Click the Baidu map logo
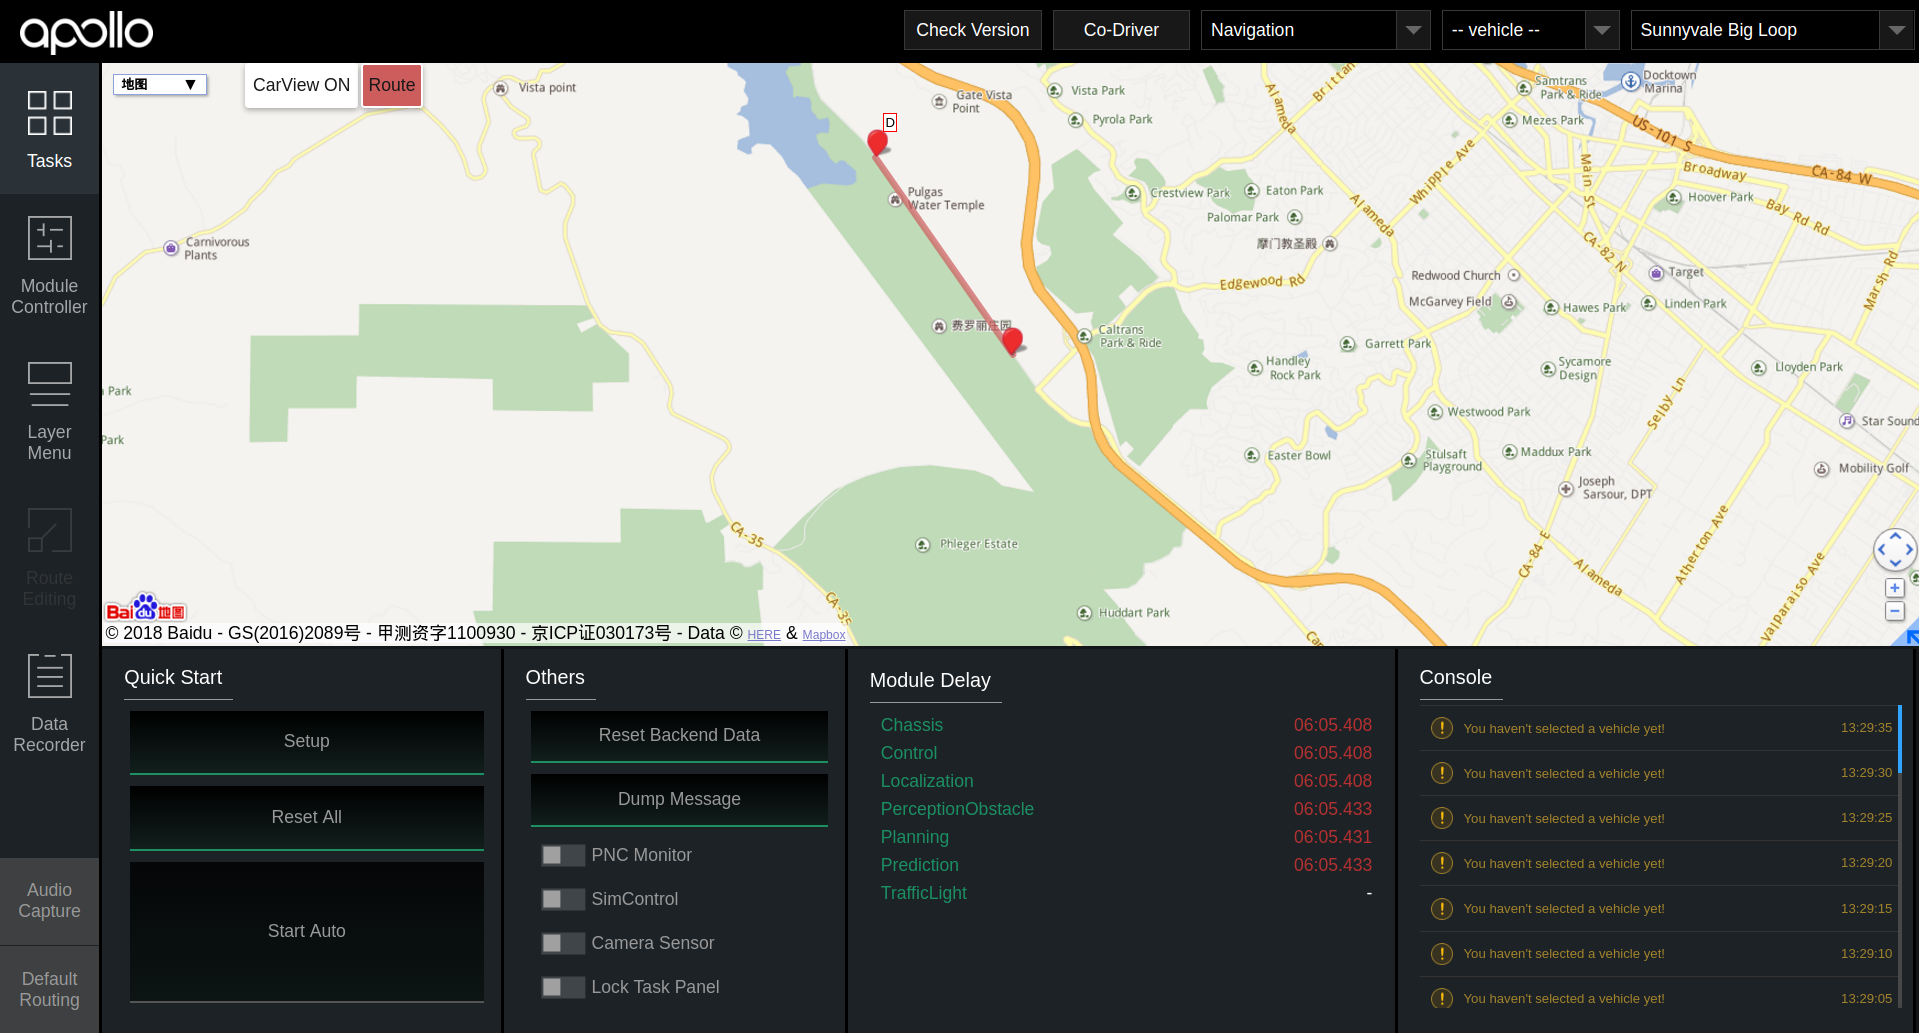 (146, 608)
